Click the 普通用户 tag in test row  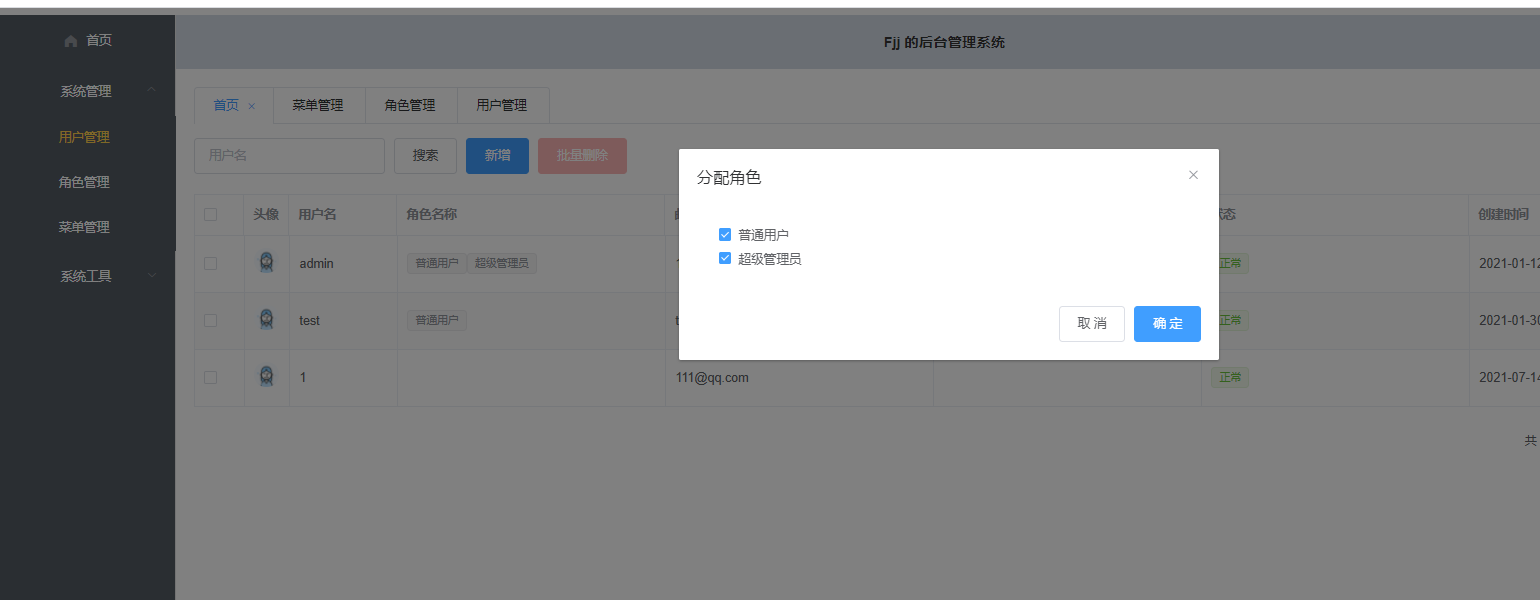coord(436,321)
